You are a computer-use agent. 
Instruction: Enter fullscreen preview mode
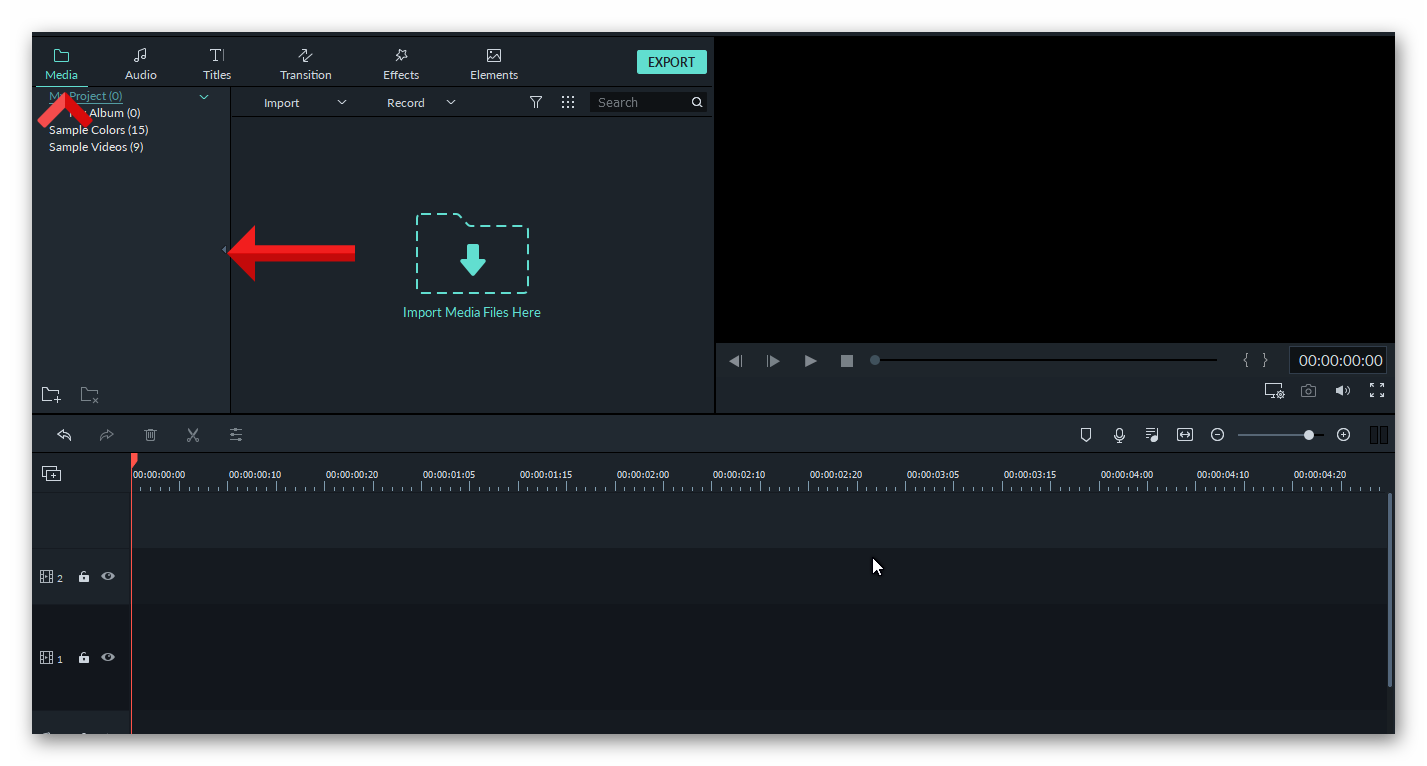point(1377,391)
